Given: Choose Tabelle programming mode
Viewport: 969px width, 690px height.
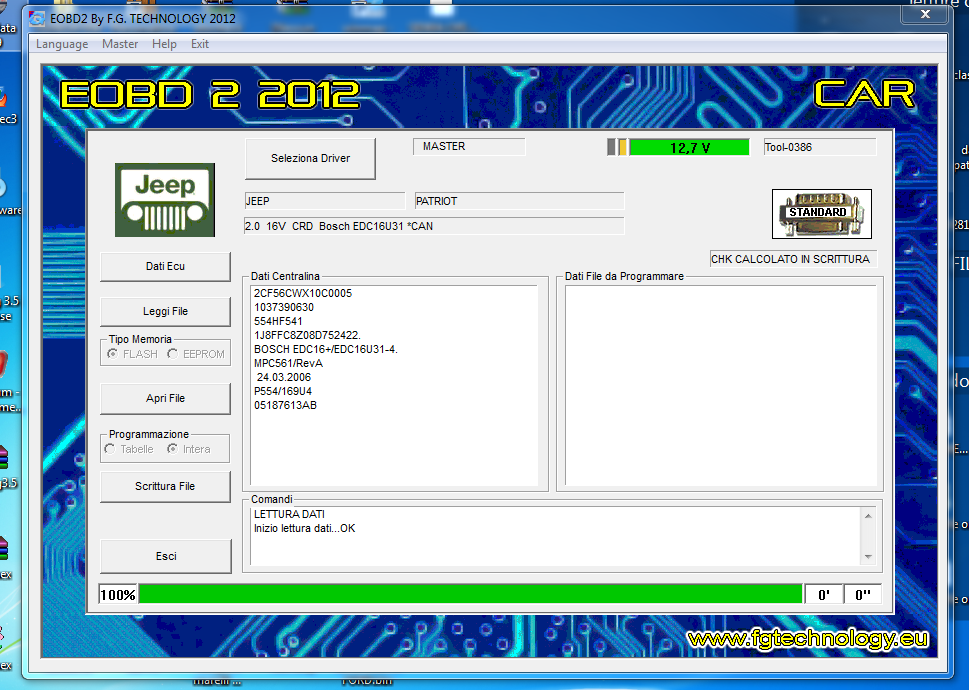Looking at the screenshot, I should point(110,449).
